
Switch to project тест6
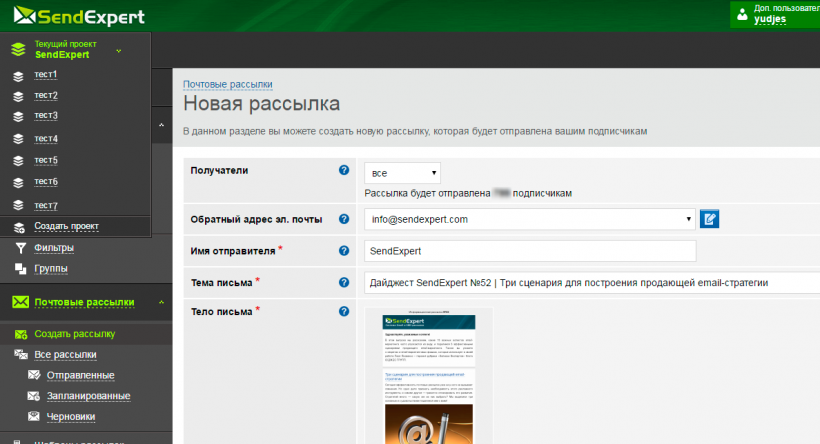[46, 181]
